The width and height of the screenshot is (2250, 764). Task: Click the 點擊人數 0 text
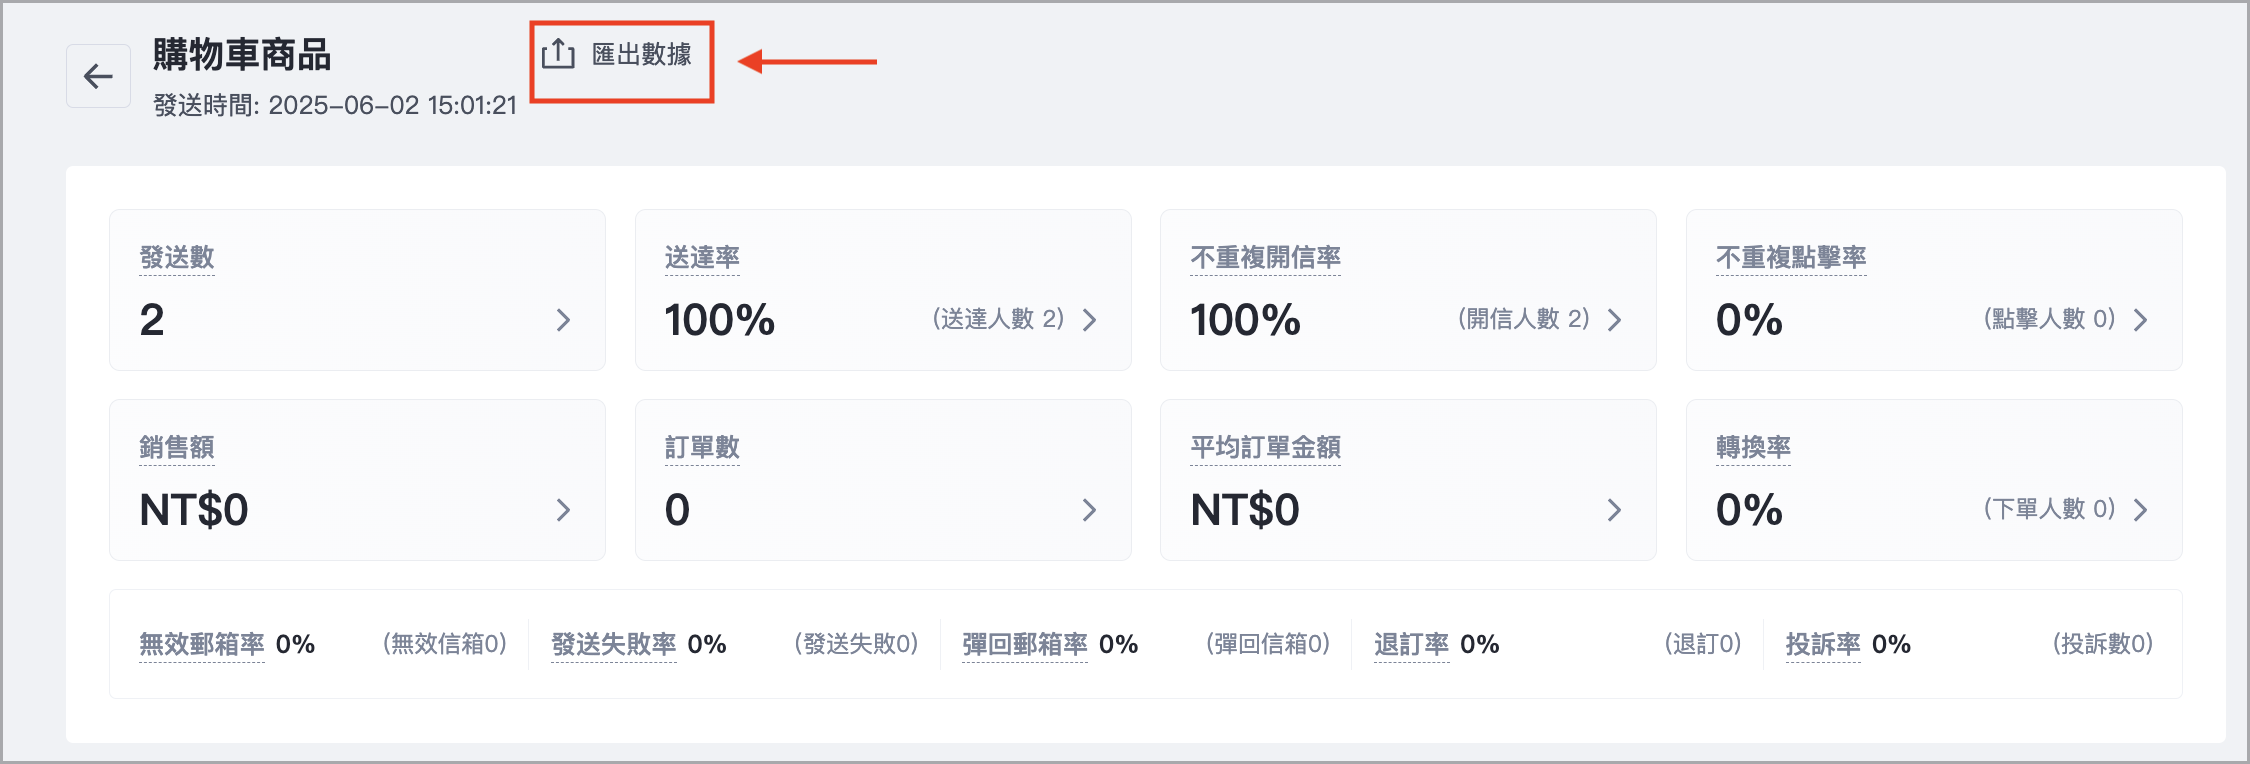coord(2049,319)
